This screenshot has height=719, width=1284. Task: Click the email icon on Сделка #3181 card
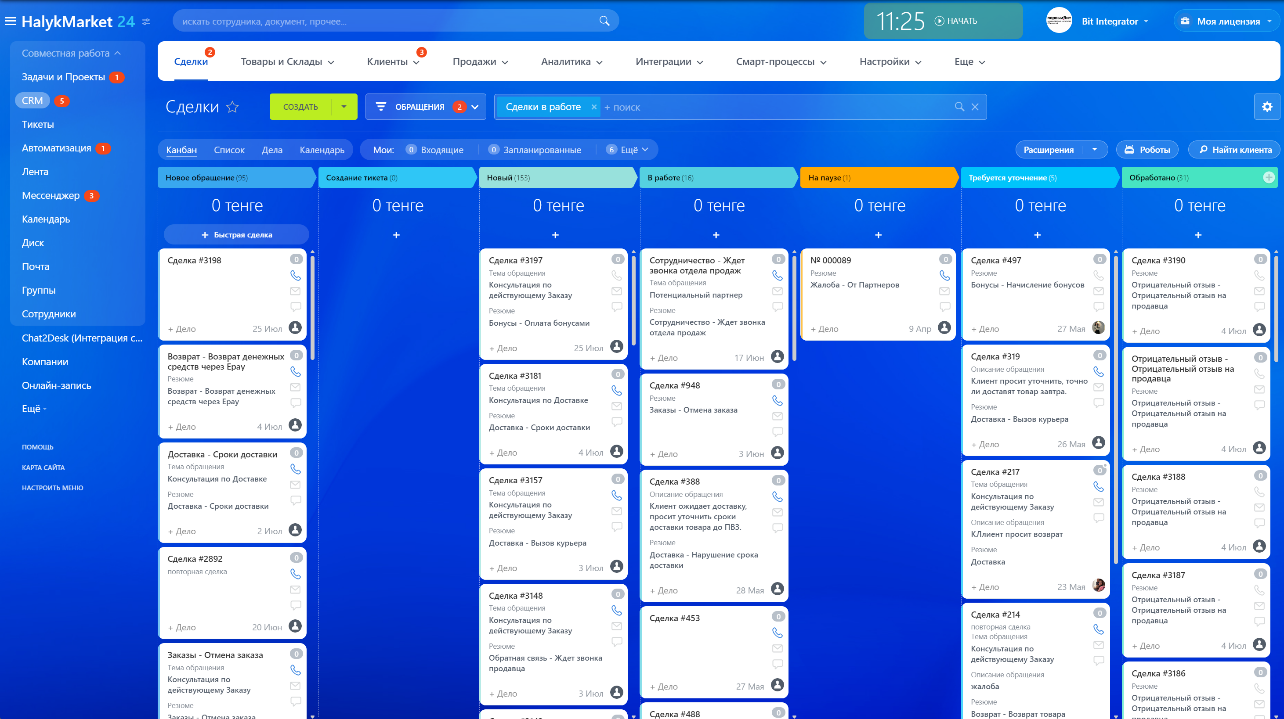click(x=616, y=407)
